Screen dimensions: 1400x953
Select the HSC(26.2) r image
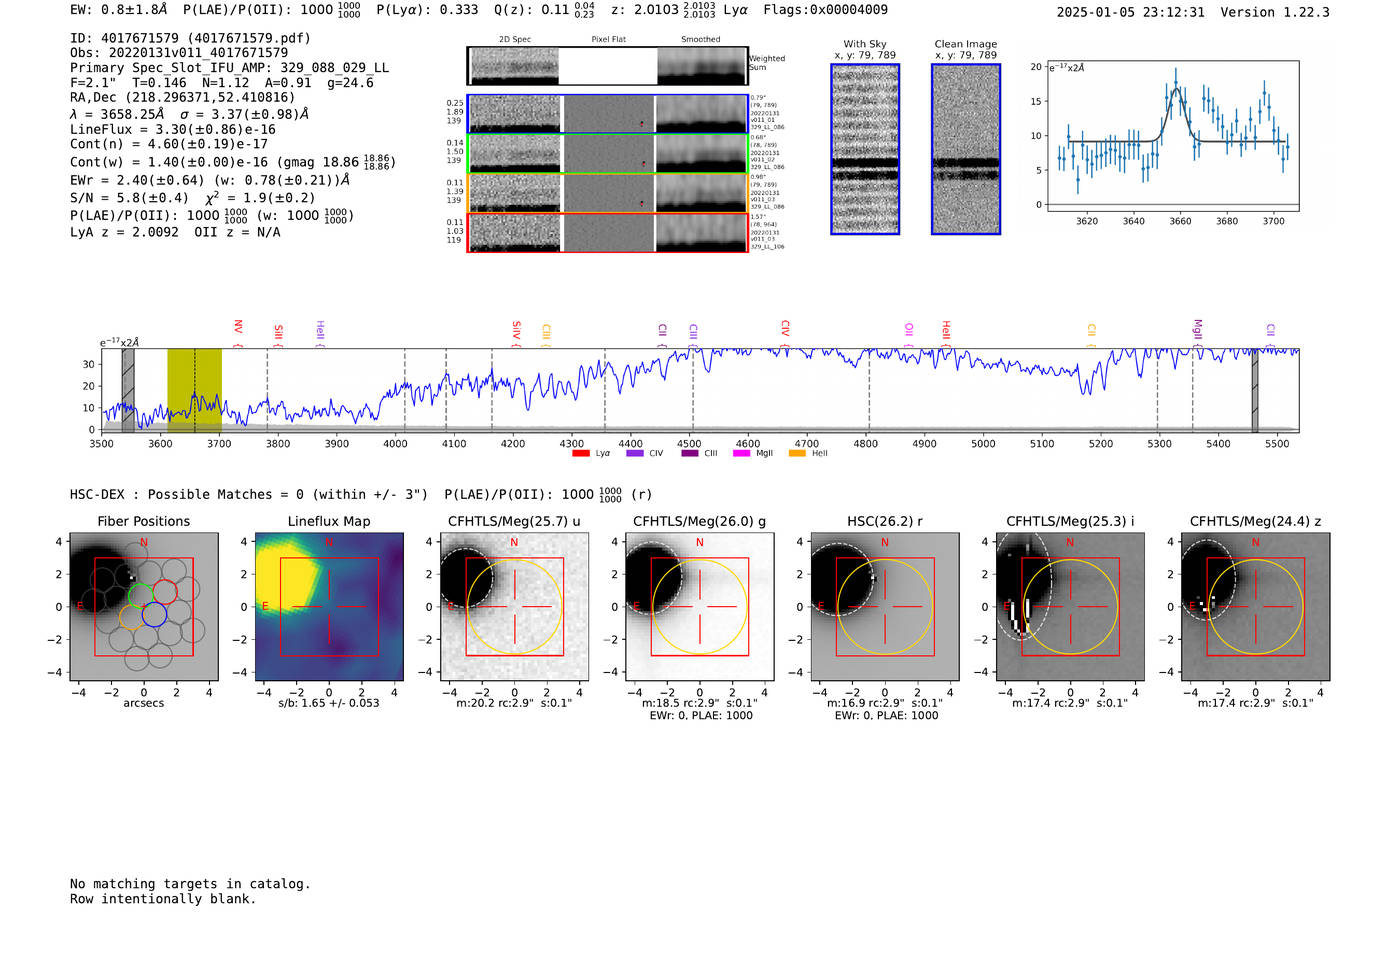coord(885,606)
